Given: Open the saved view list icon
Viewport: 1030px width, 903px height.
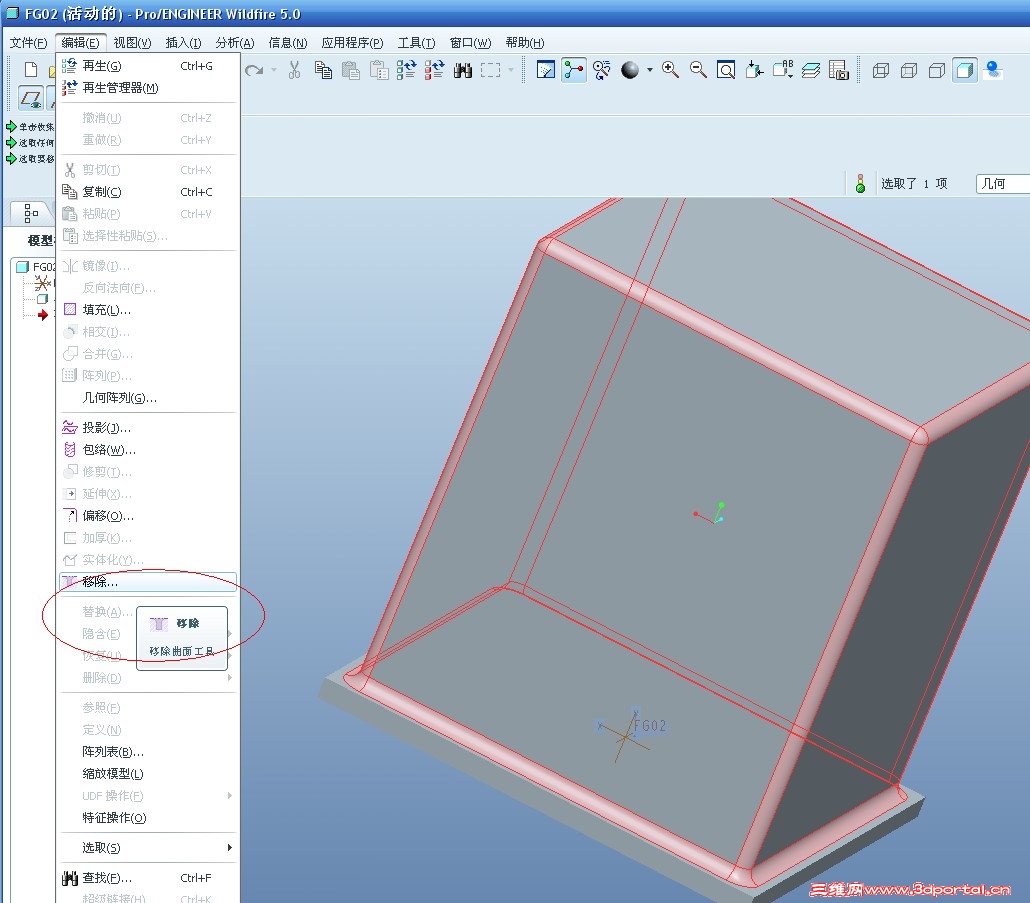Looking at the screenshot, I should (x=782, y=70).
